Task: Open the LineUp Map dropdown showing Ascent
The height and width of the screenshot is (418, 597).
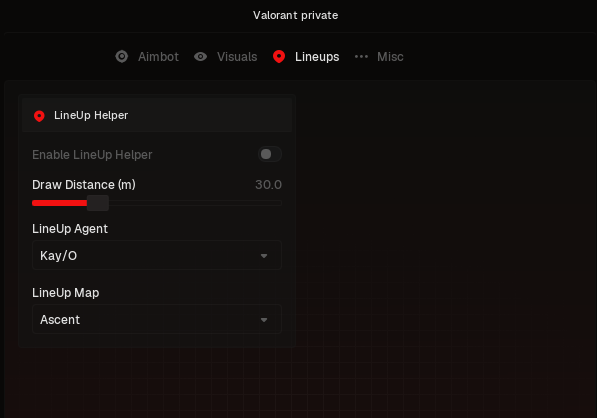Action: (x=157, y=319)
